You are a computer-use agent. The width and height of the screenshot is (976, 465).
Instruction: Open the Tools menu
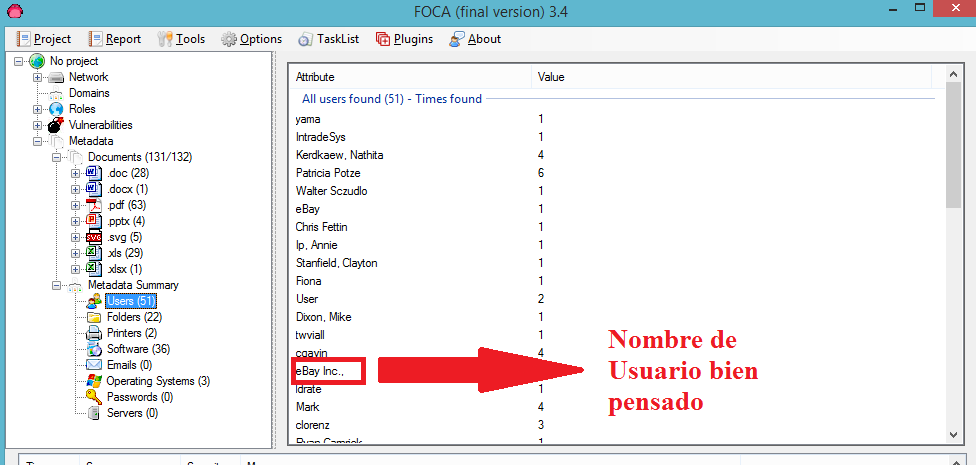coord(181,39)
